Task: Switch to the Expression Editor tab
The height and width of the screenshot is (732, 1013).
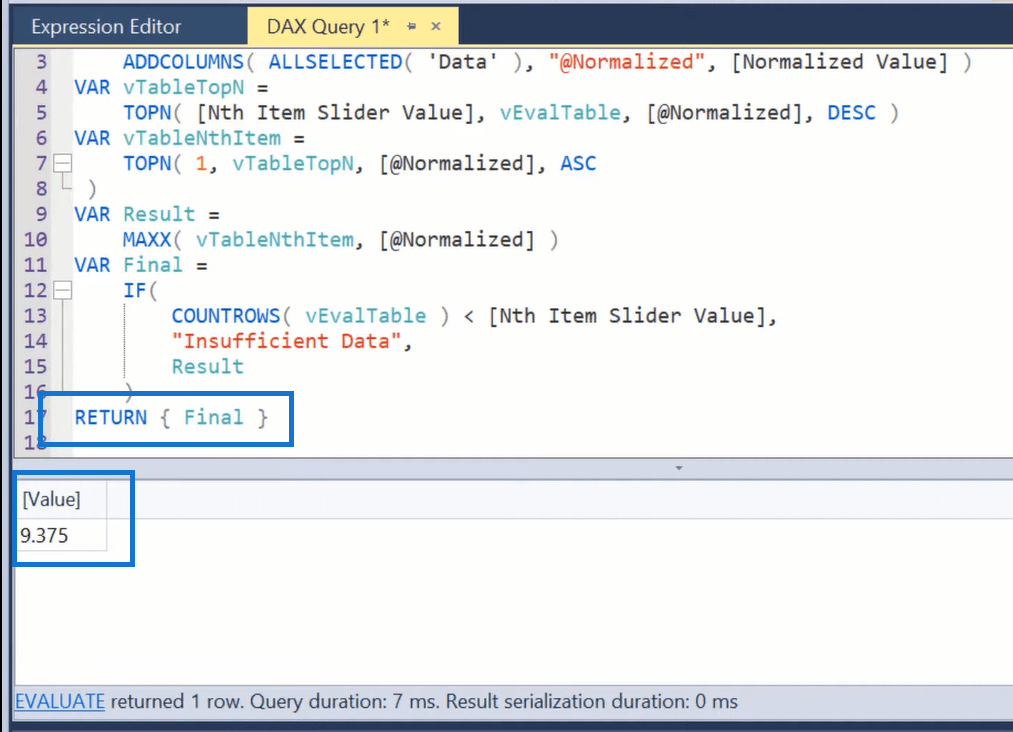Action: point(120,27)
